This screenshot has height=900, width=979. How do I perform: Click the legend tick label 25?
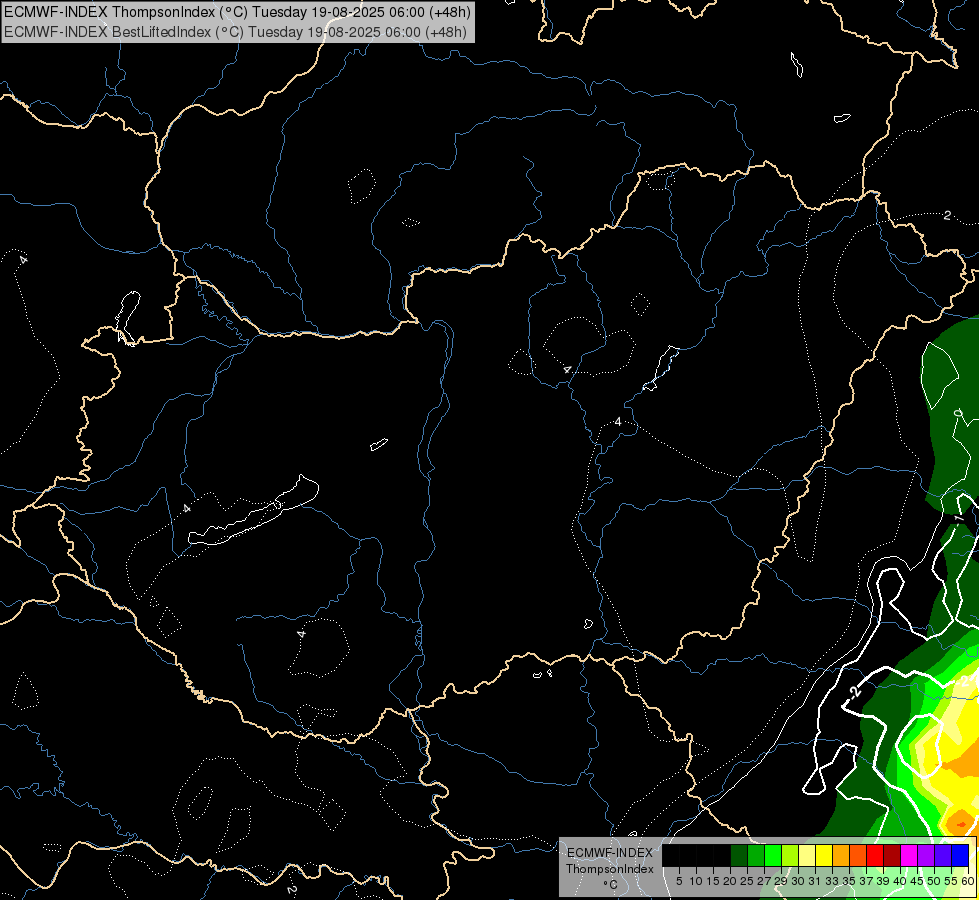pos(747,881)
